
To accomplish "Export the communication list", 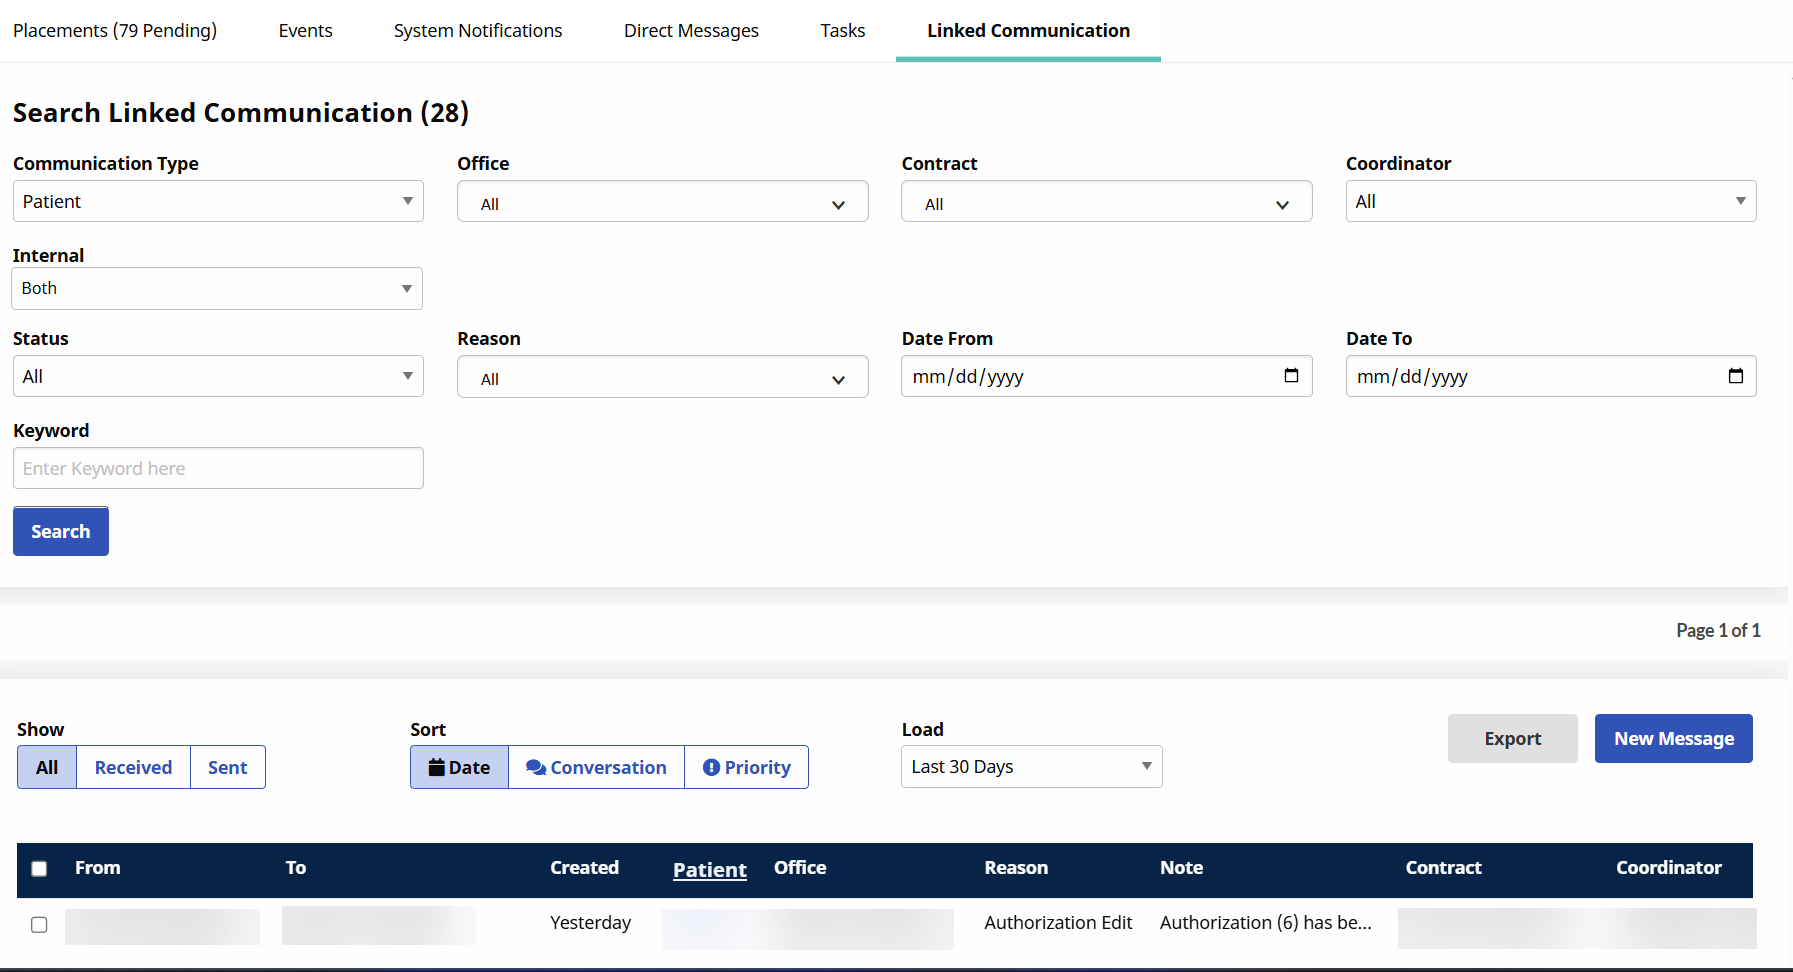I will (1512, 739).
